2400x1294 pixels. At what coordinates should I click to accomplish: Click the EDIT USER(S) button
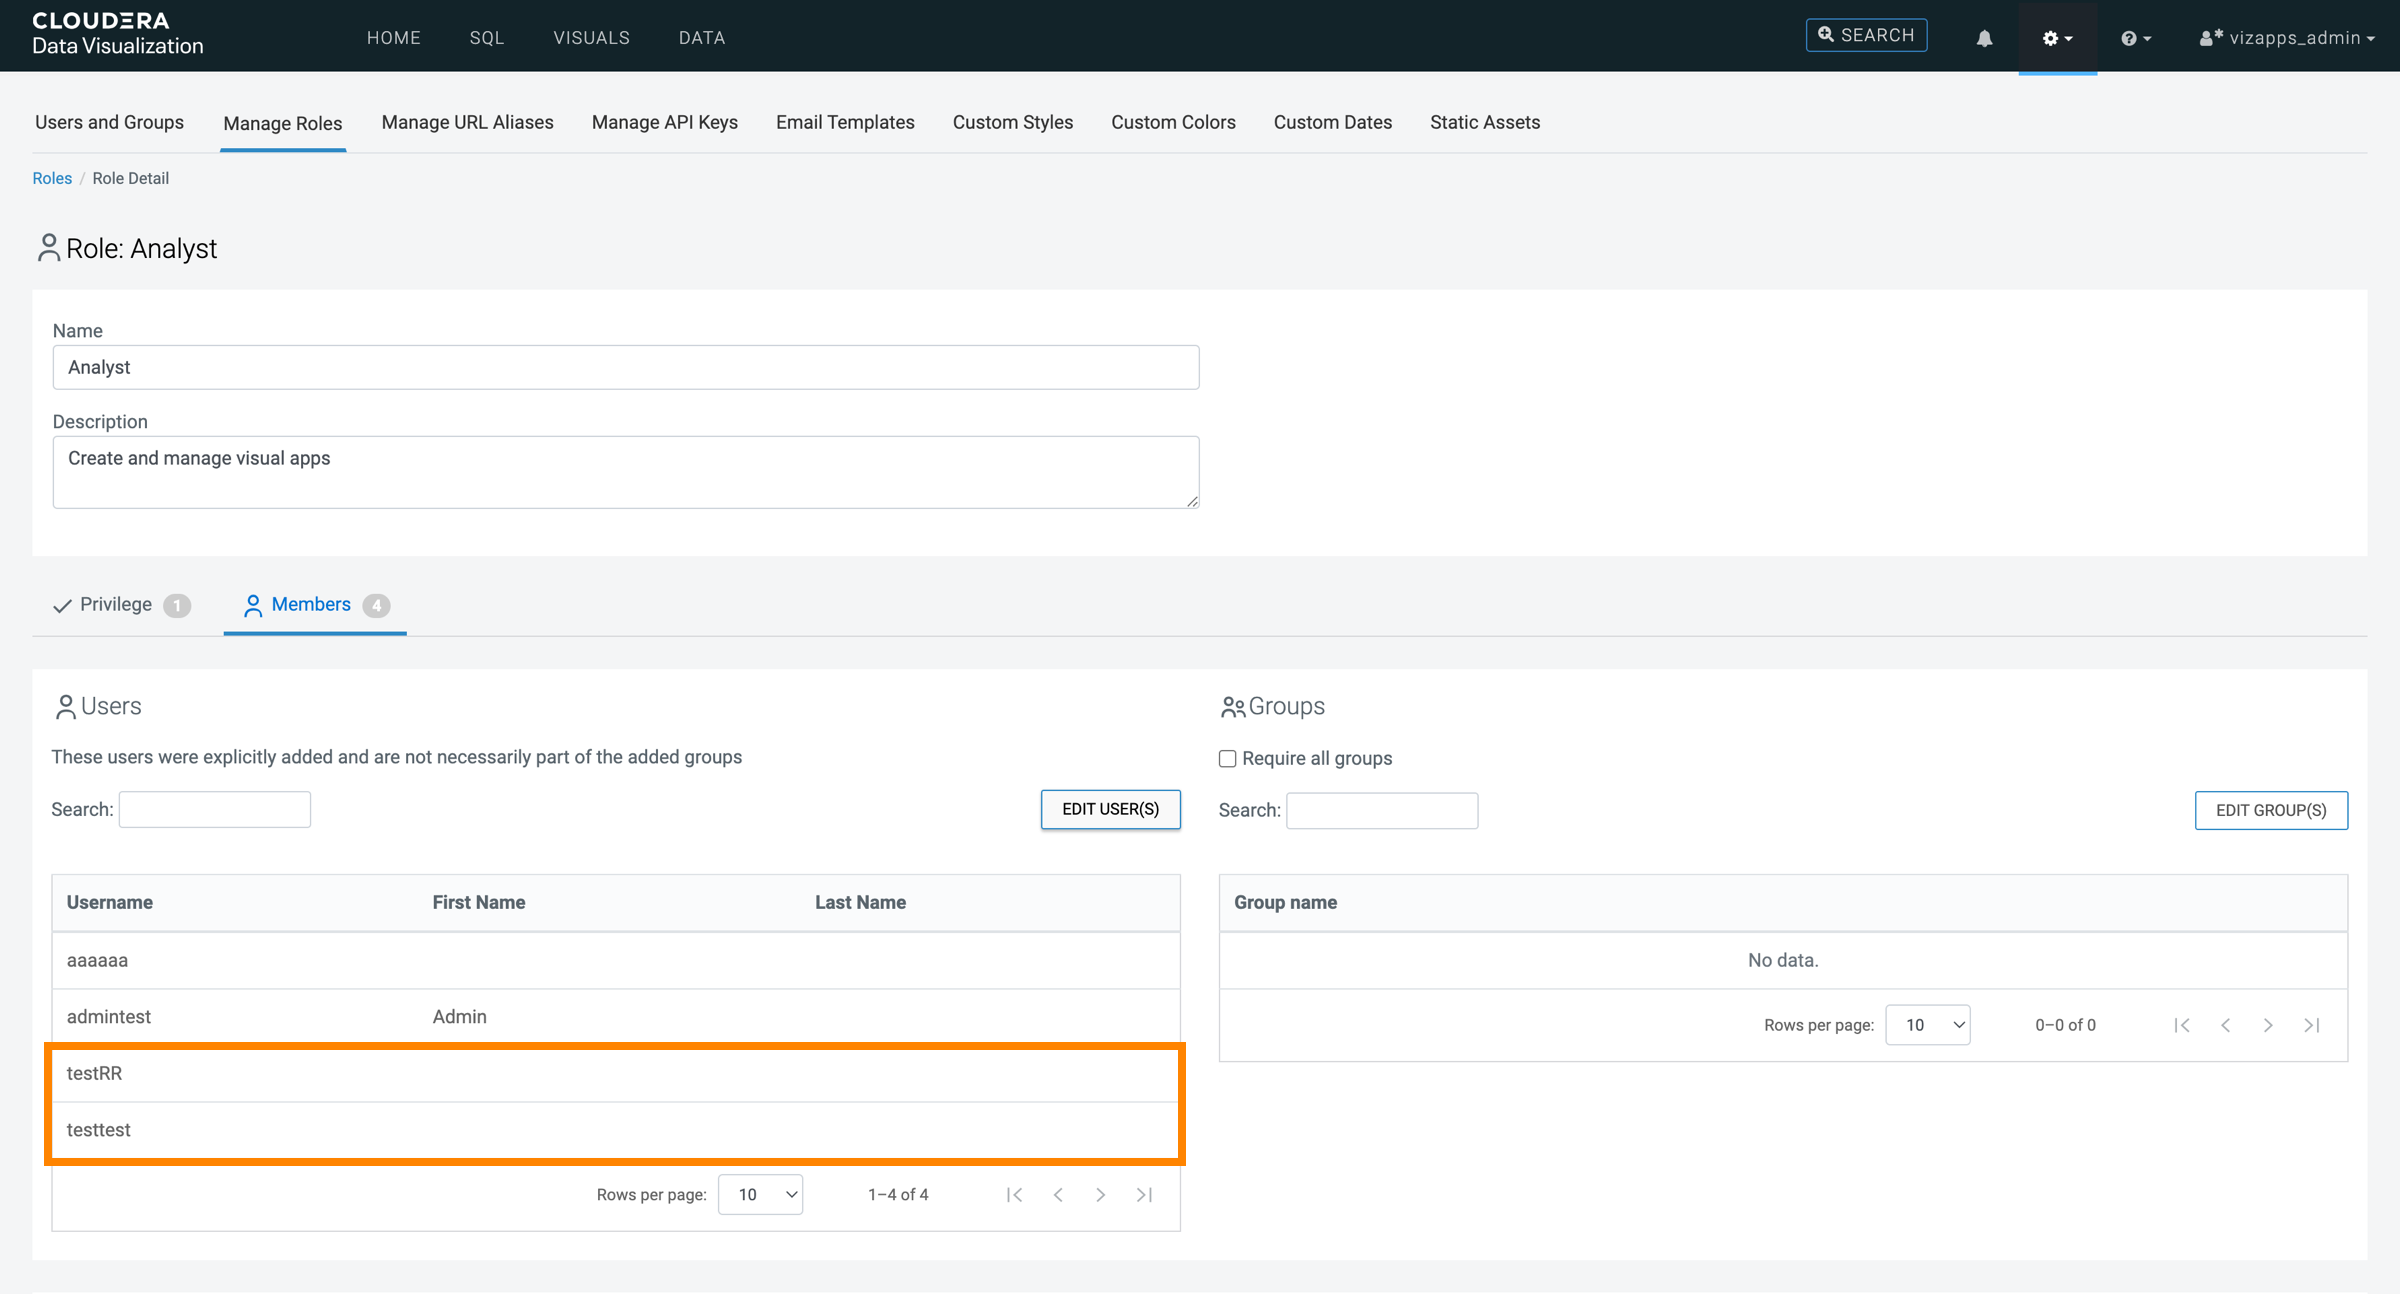tap(1110, 809)
